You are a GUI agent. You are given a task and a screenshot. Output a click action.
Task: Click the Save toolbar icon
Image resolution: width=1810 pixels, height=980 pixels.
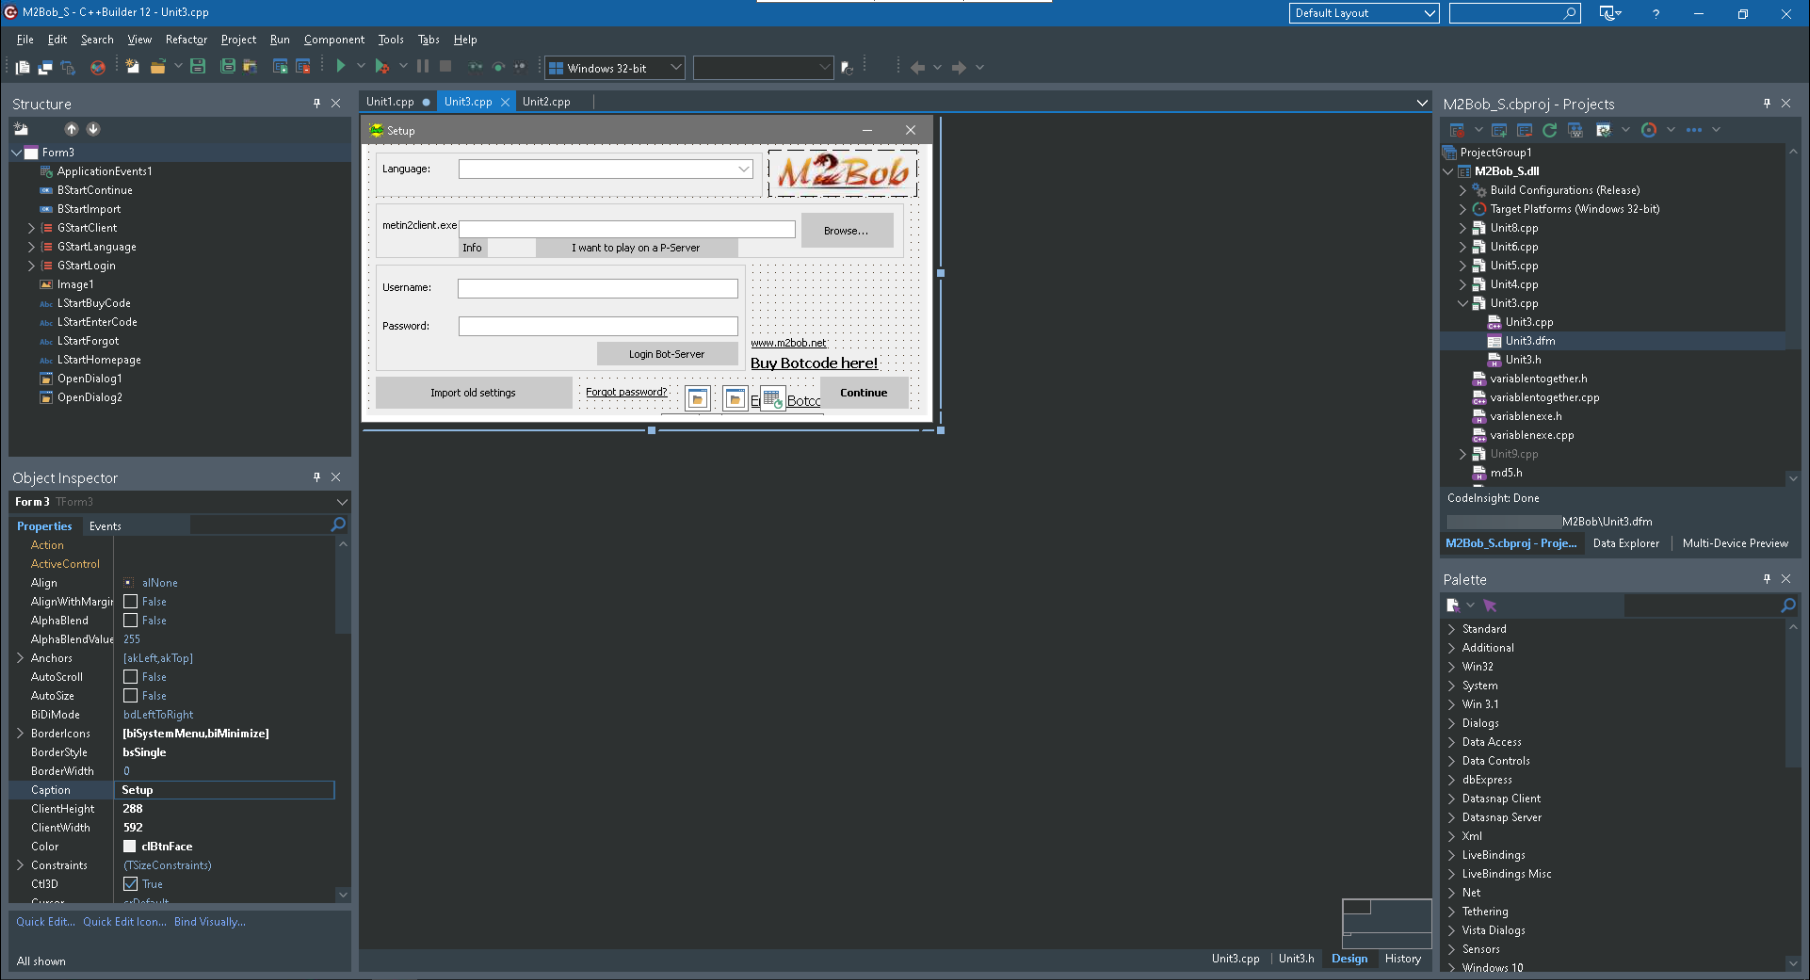click(x=198, y=66)
